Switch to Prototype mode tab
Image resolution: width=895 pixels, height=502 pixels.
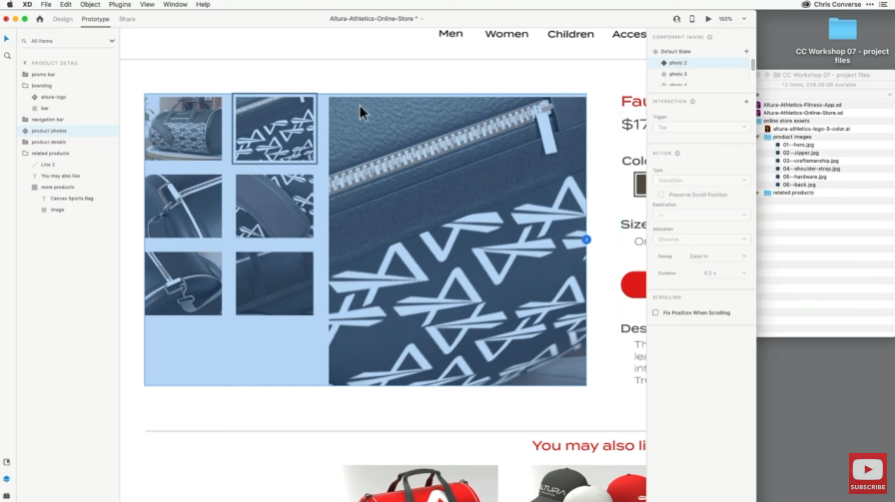pyautogui.click(x=95, y=19)
